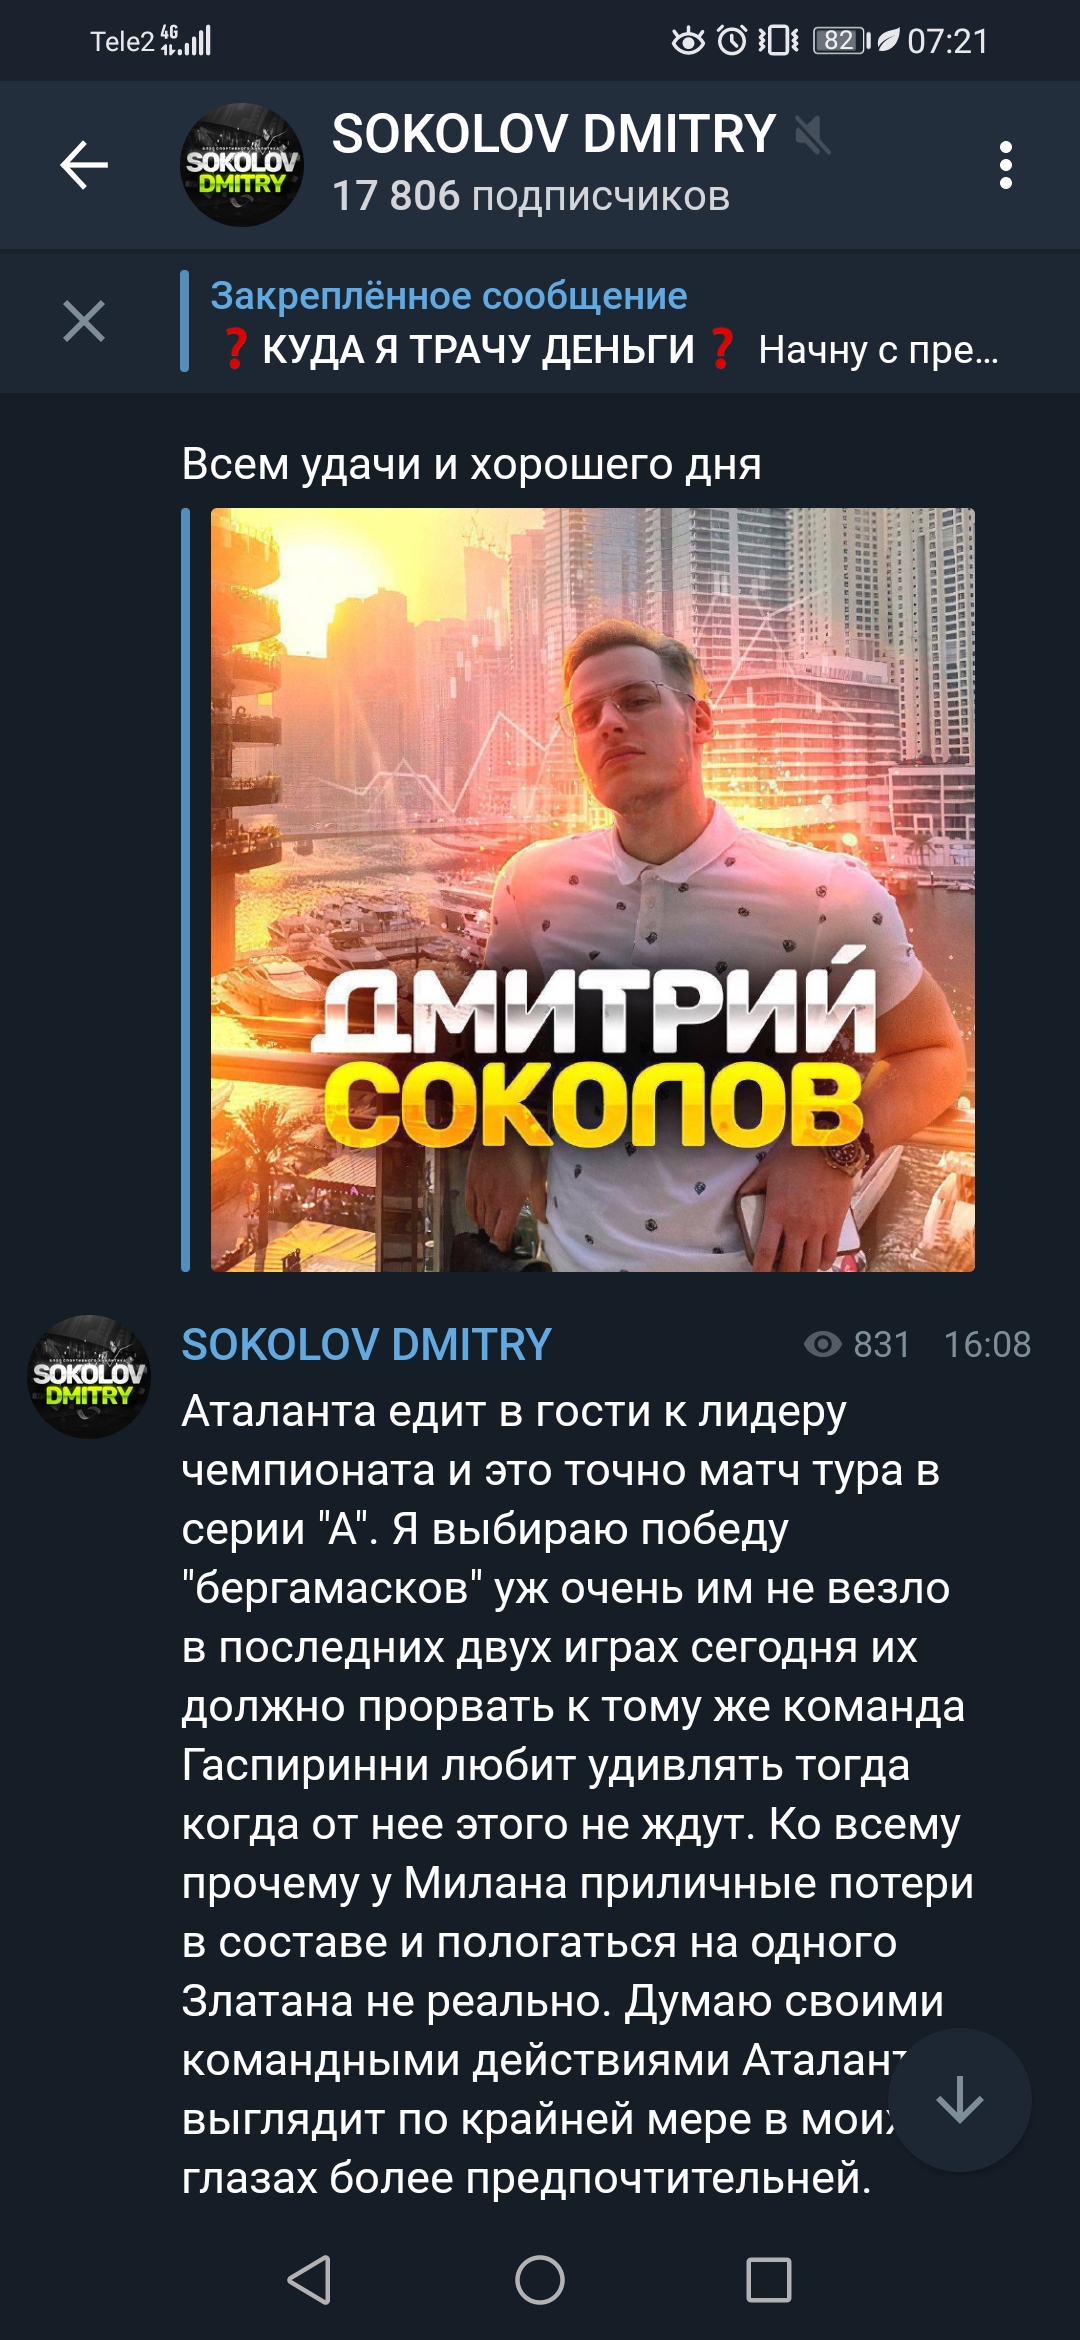The height and width of the screenshot is (2340, 1080).
Task: Tap the Аталанта match prediction message text
Action: click(578, 1795)
